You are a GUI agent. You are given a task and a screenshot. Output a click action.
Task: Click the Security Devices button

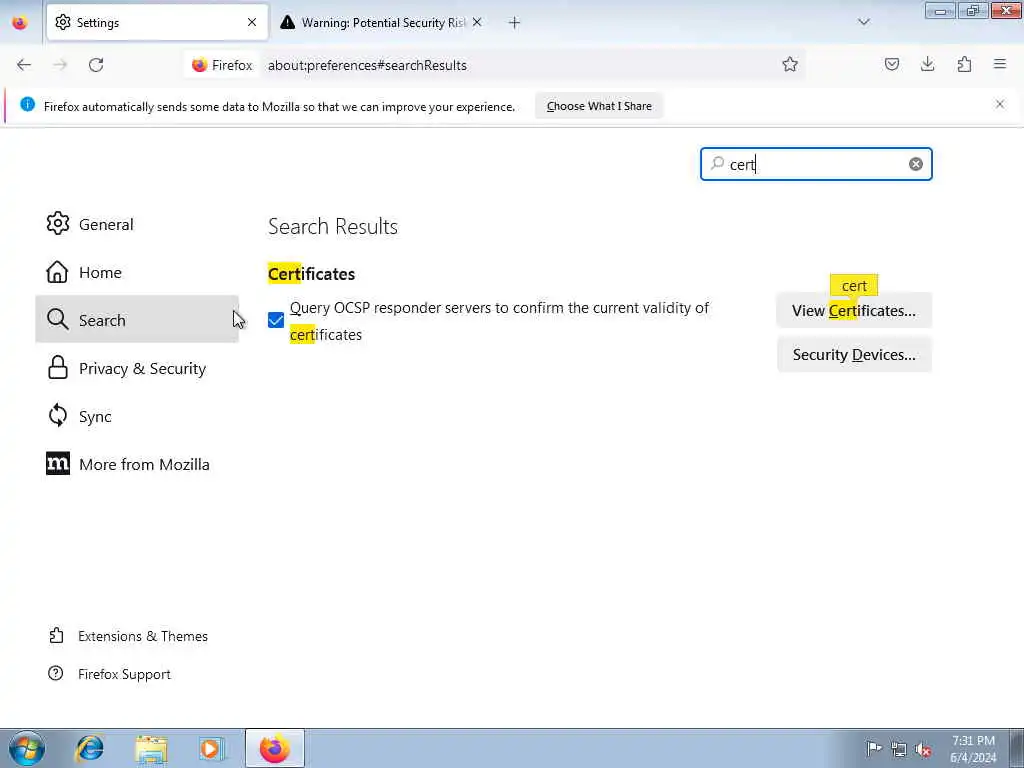(854, 355)
